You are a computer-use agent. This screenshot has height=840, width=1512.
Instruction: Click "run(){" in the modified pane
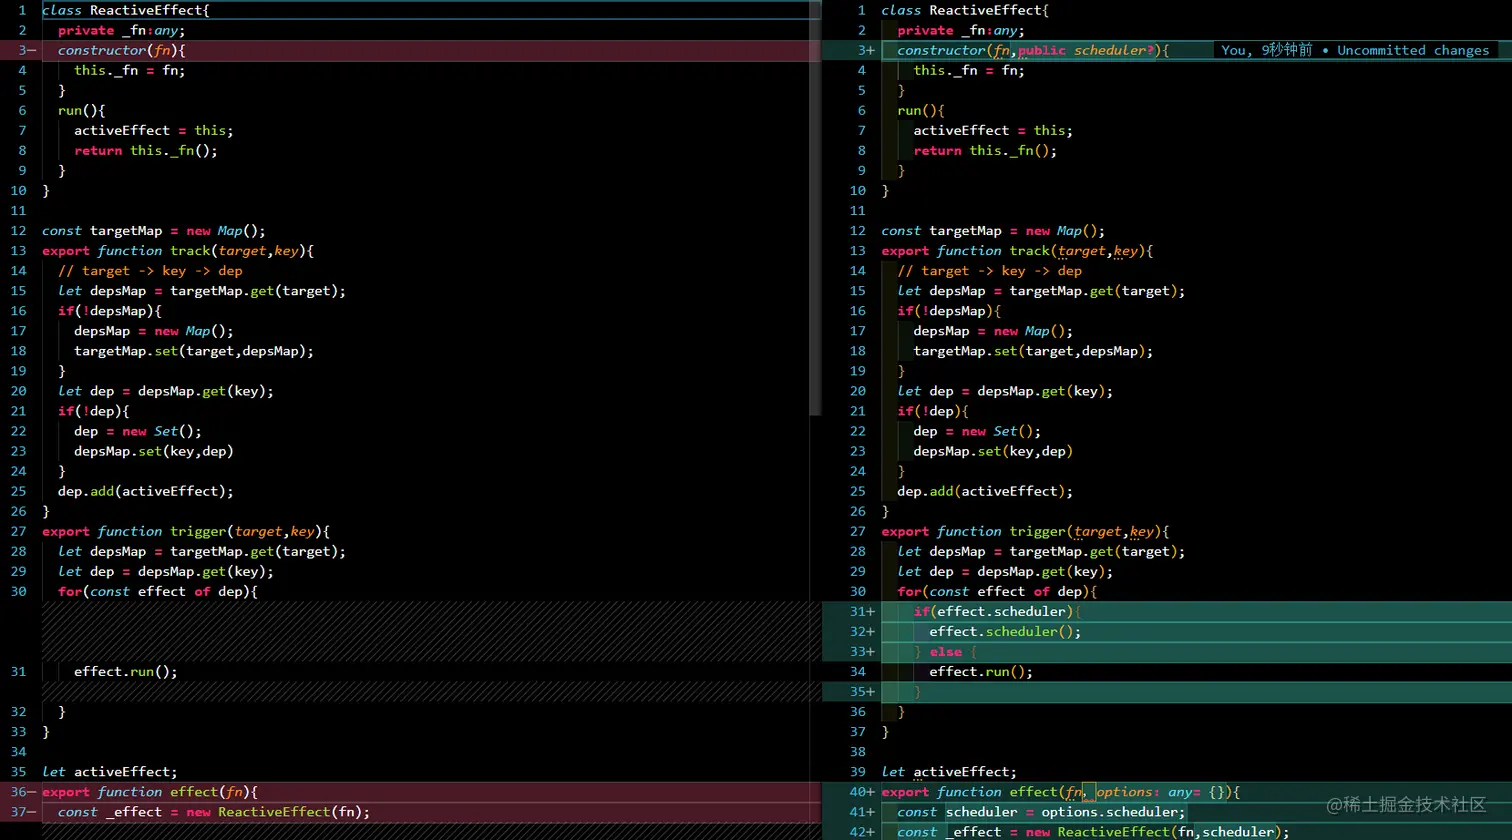[921, 110]
